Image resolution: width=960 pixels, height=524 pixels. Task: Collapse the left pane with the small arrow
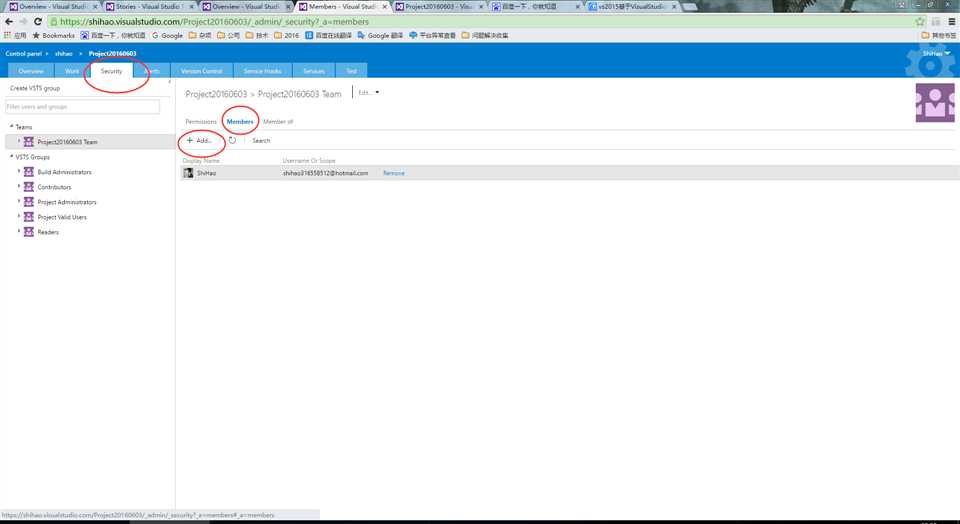tap(170, 82)
